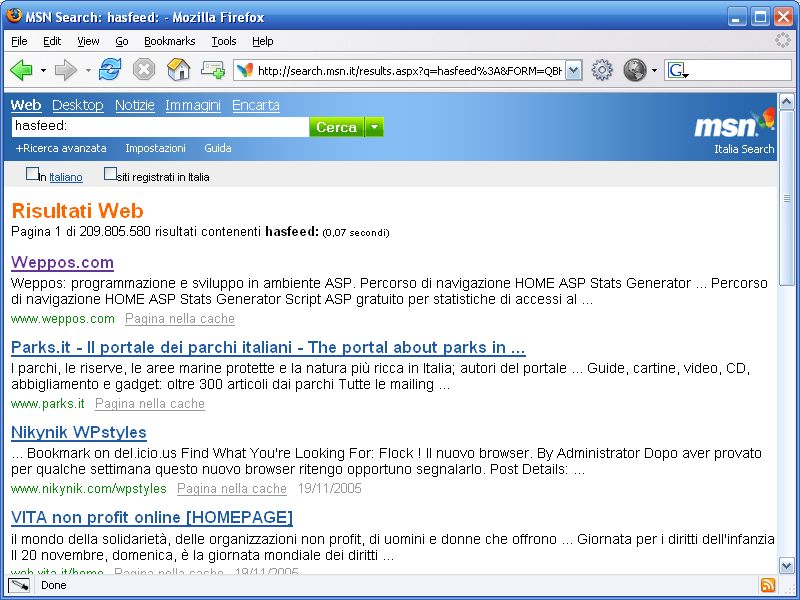Open the Weppos.com result
This screenshot has height=600, width=800.
62,262
